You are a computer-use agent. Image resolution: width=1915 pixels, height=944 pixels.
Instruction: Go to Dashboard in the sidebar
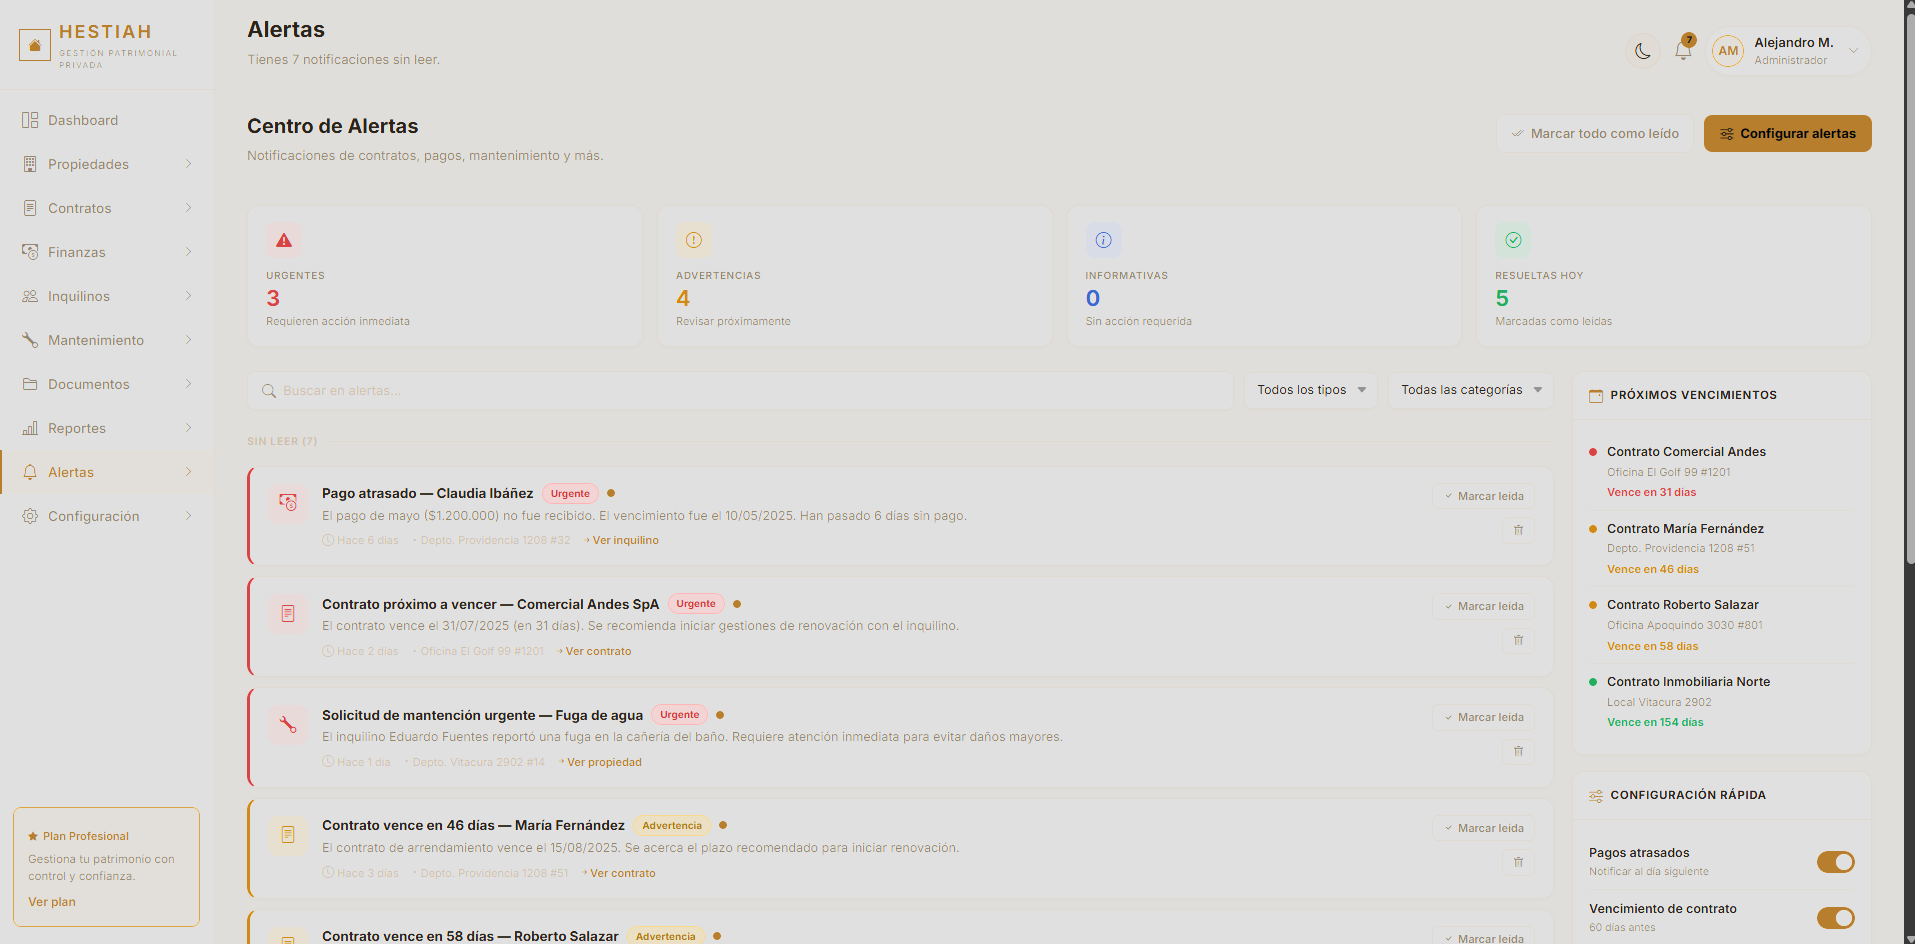(x=106, y=120)
